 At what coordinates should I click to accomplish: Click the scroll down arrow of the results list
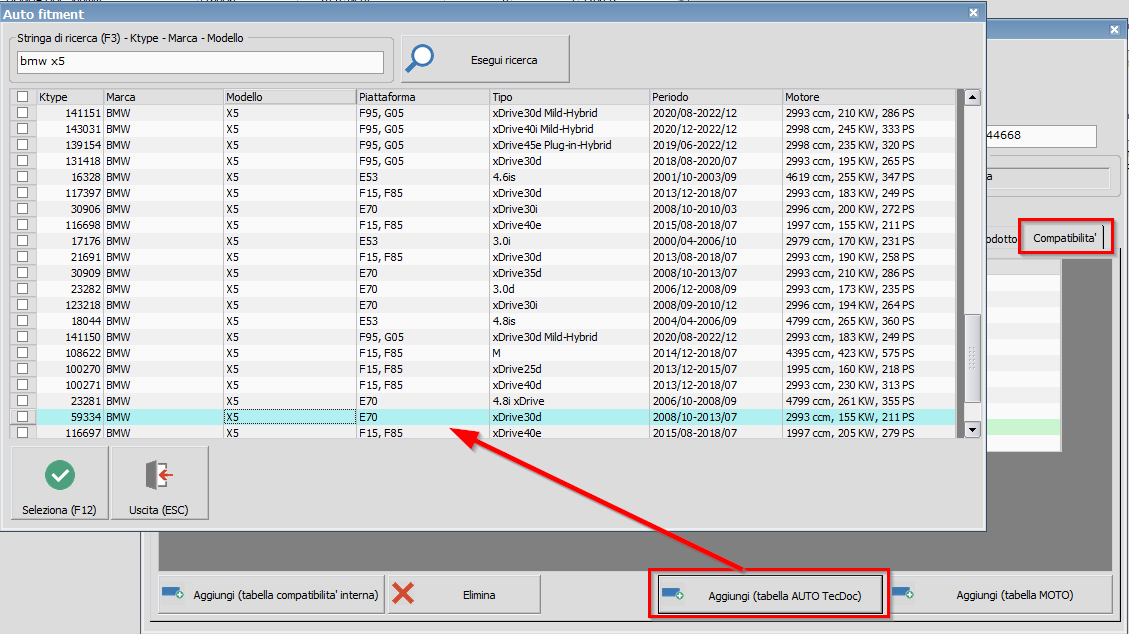pyautogui.click(x=972, y=430)
